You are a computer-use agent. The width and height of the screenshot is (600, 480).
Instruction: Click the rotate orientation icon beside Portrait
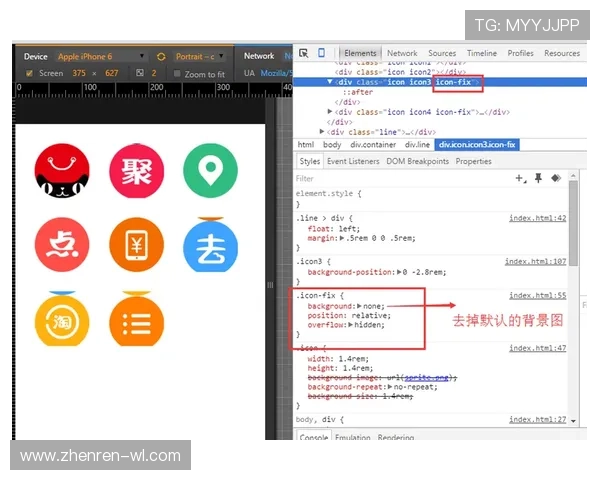(161, 57)
